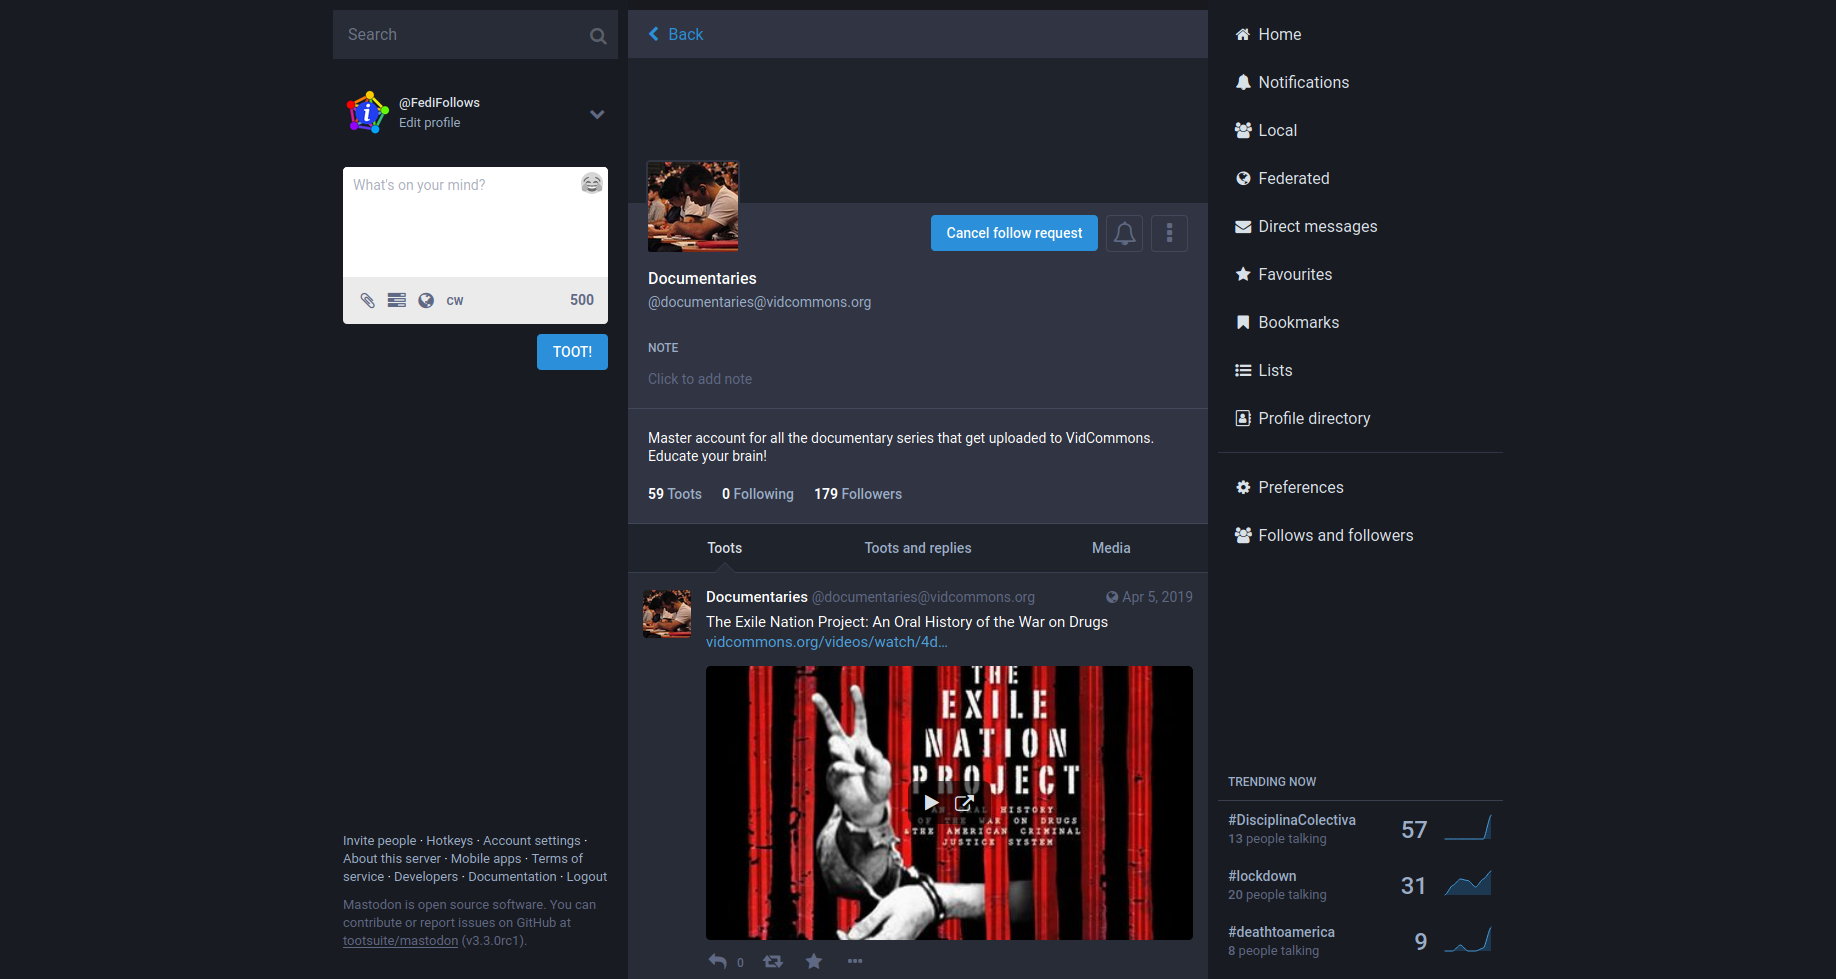Open Documentaries profile avatar image
Viewport: 1836px width, 979px height.
pos(693,206)
